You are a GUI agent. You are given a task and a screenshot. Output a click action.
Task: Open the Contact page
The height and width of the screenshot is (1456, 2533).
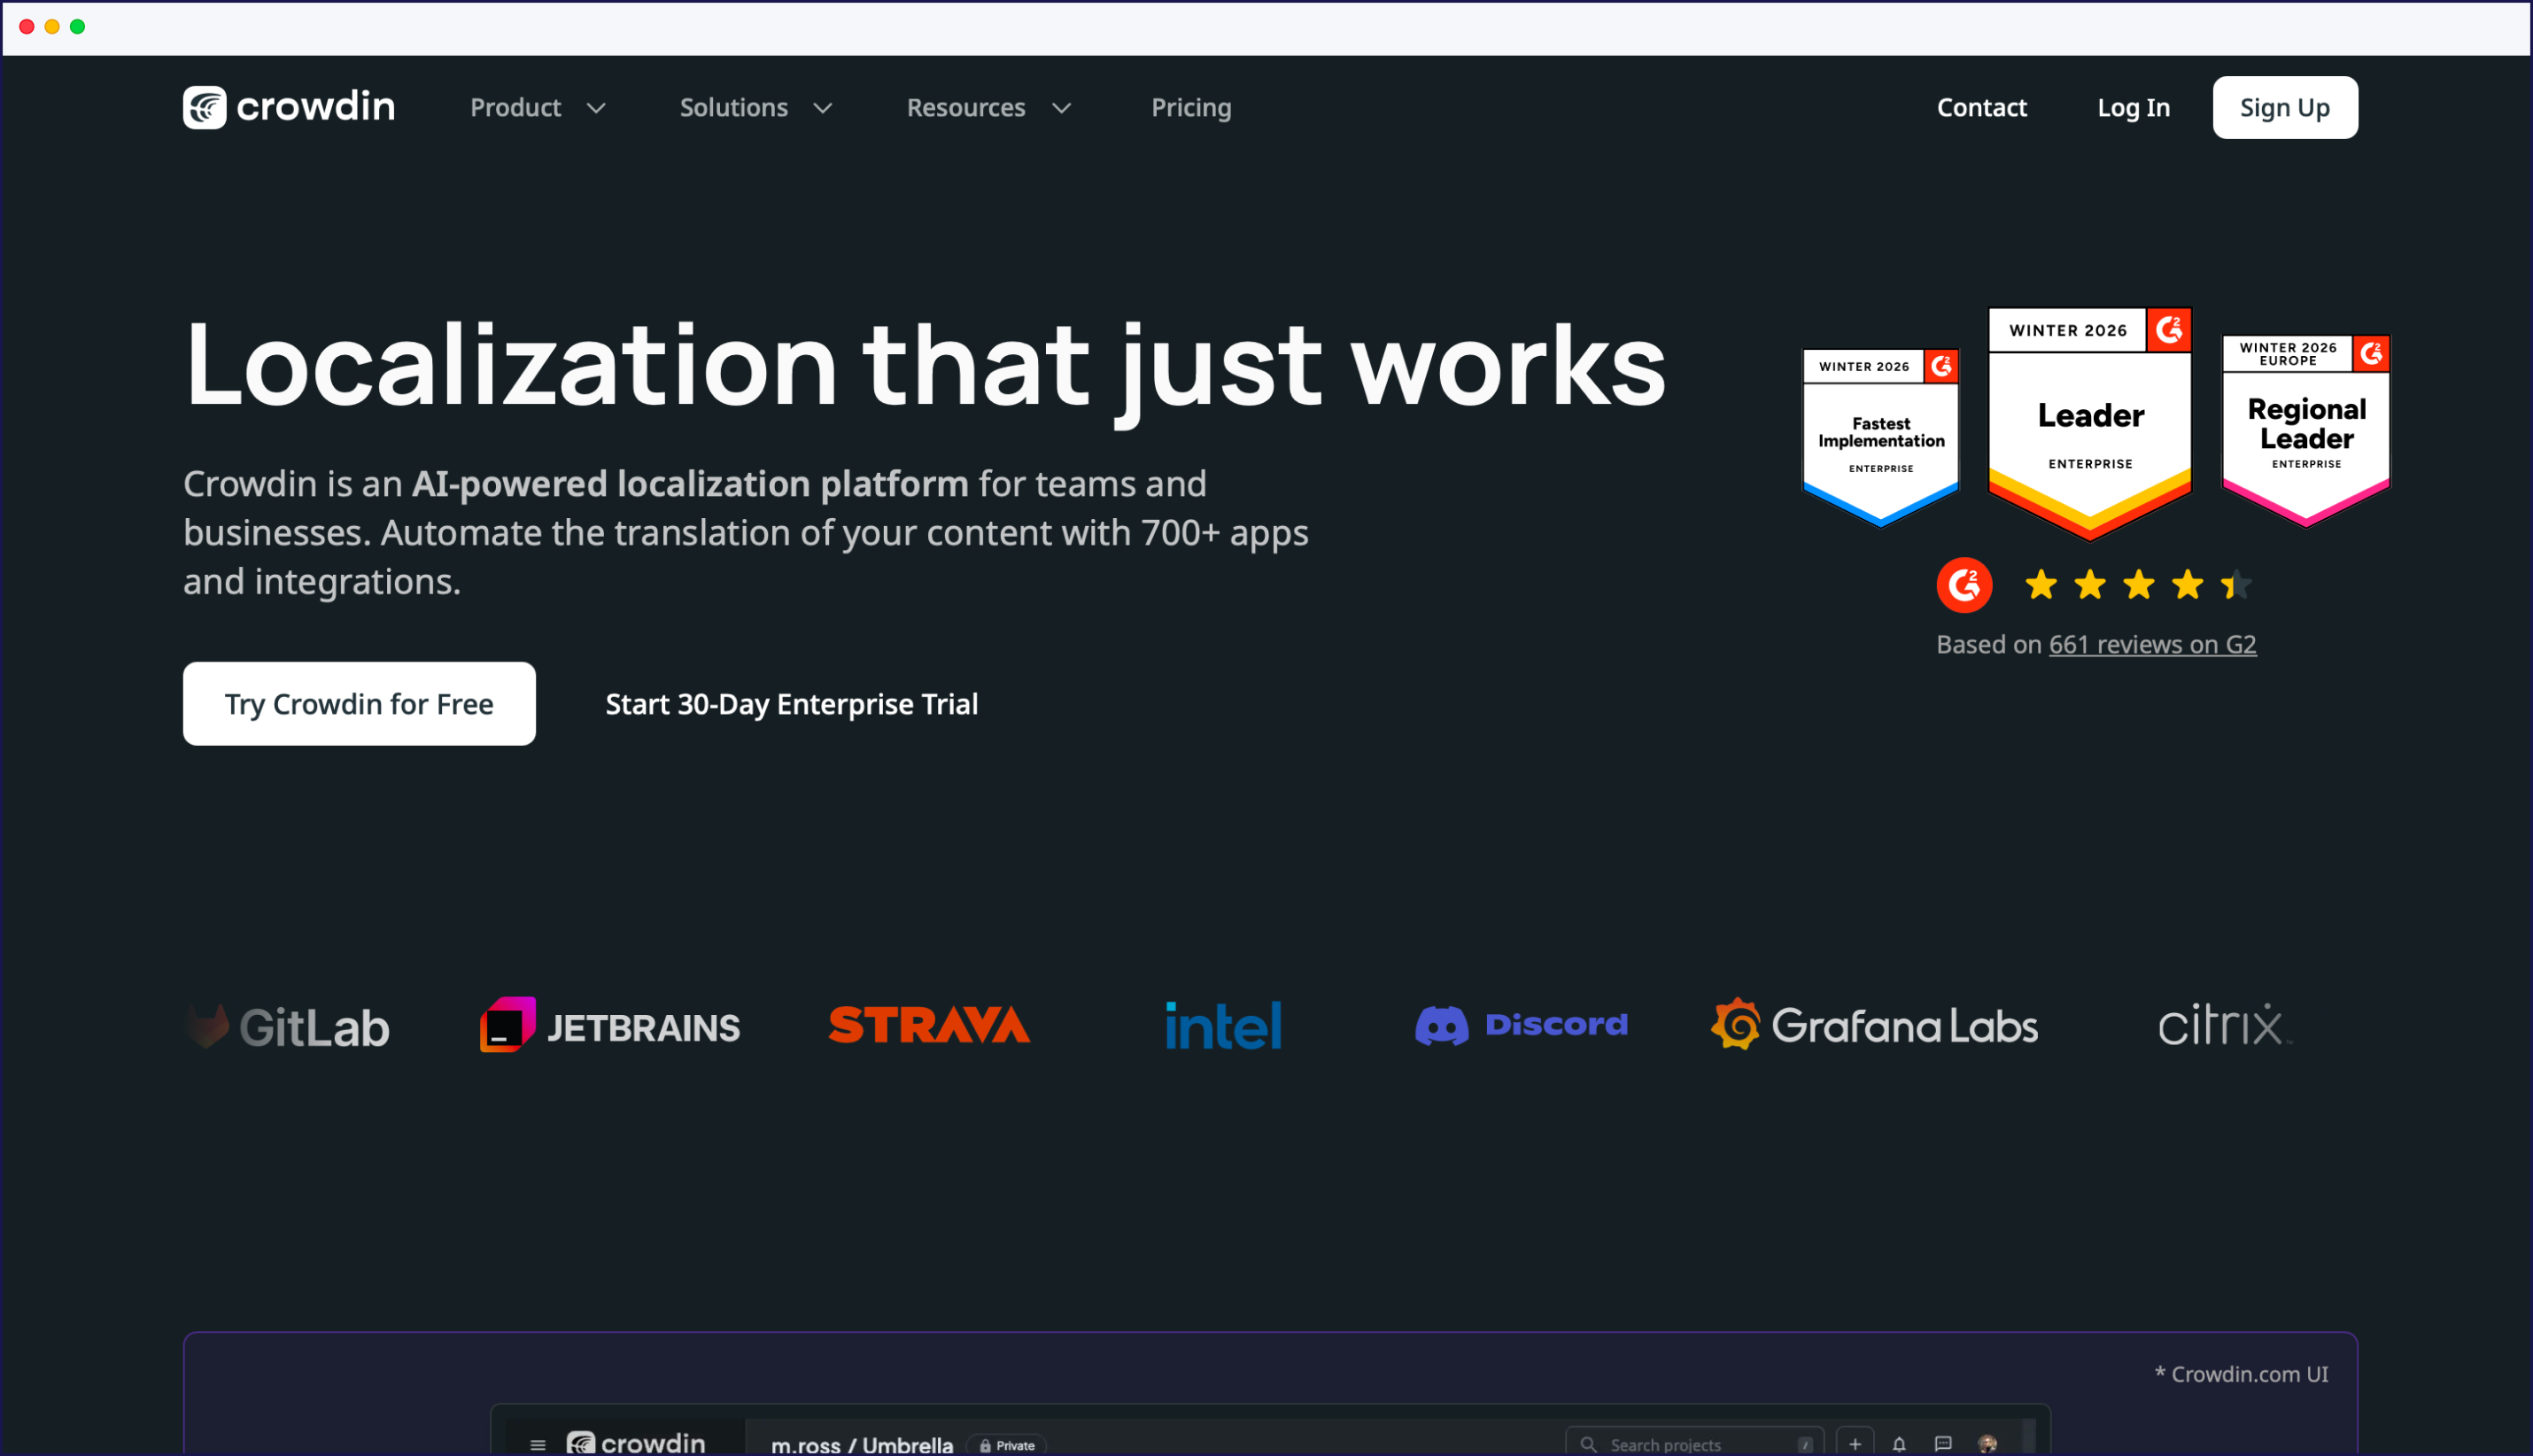(x=1981, y=107)
